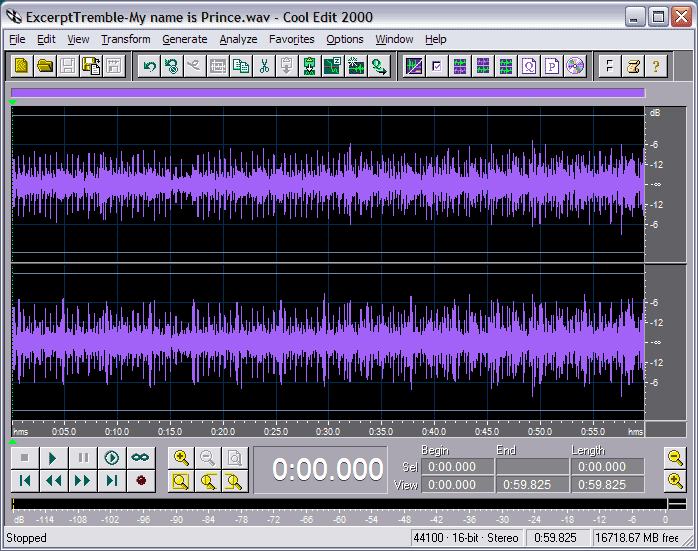Screen dimensions: 698x551
Task: Open the Transform menu
Action: pos(126,40)
